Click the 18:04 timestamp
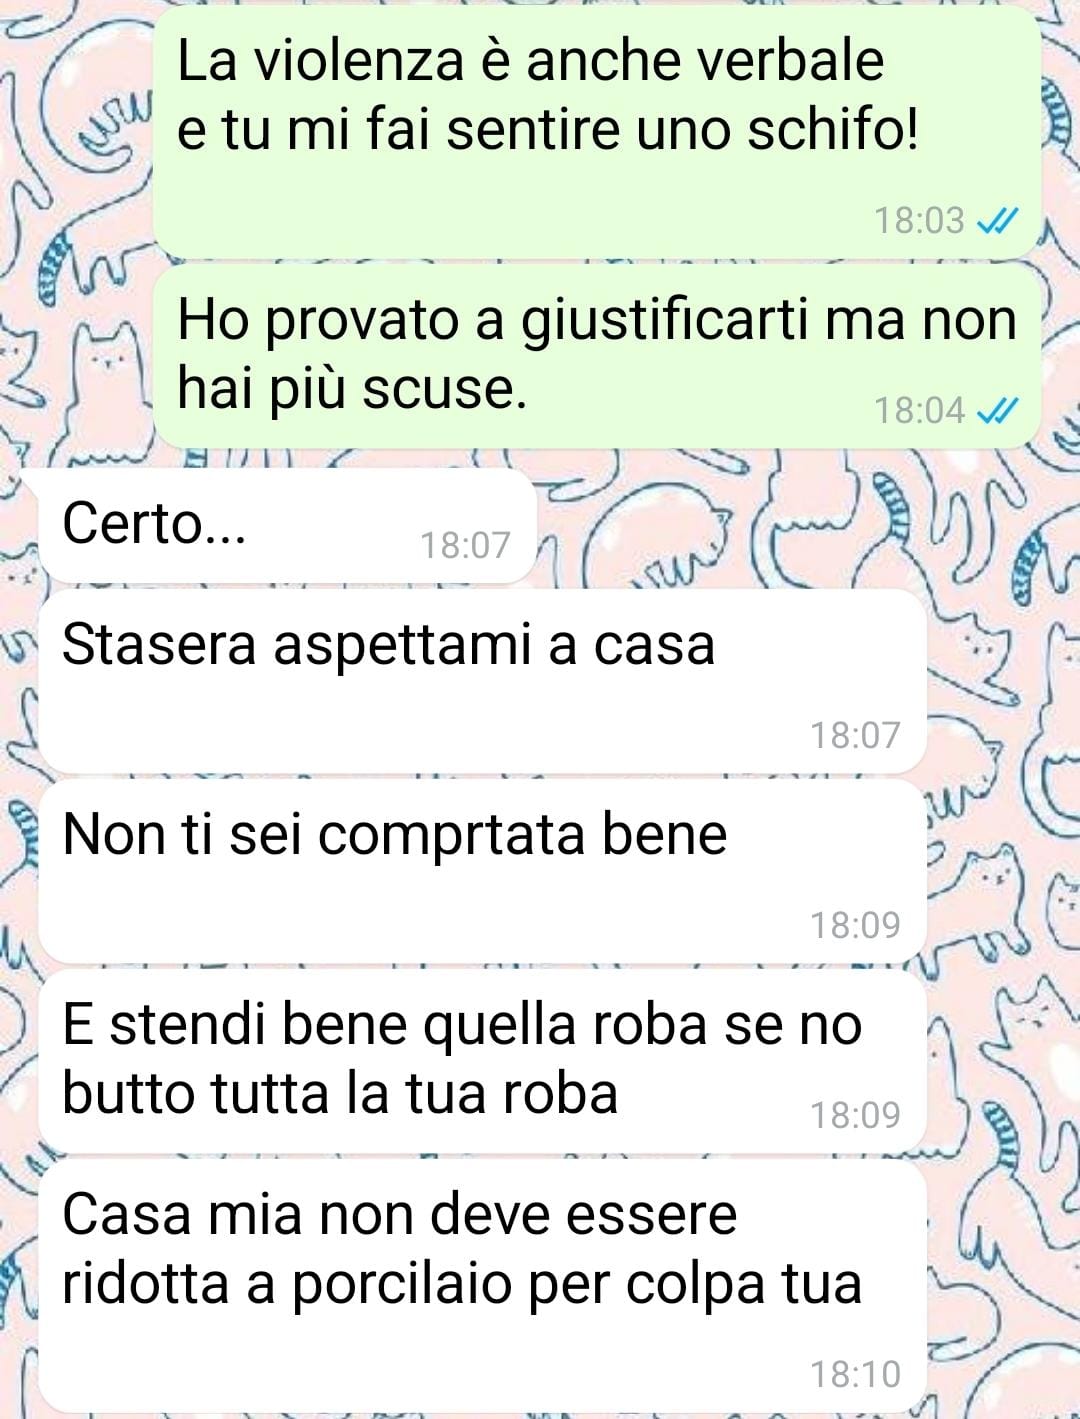1080x1419 pixels. coord(919,410)
